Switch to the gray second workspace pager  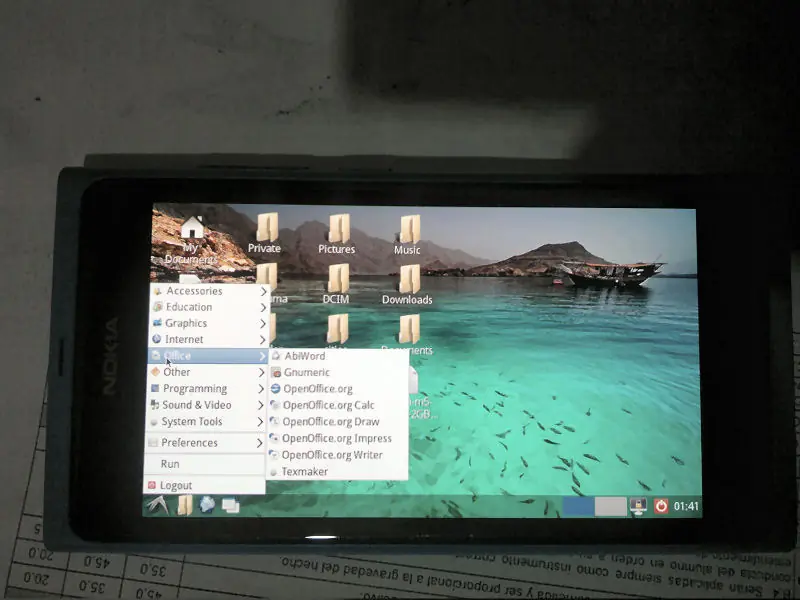(611, 507)
